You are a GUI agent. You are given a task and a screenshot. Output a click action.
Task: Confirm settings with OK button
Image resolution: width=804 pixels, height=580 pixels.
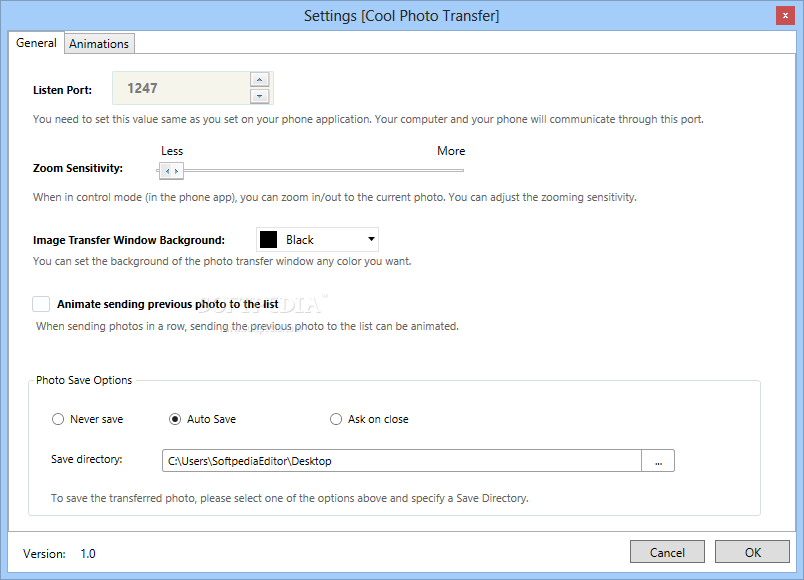click(x=752, y=552)
